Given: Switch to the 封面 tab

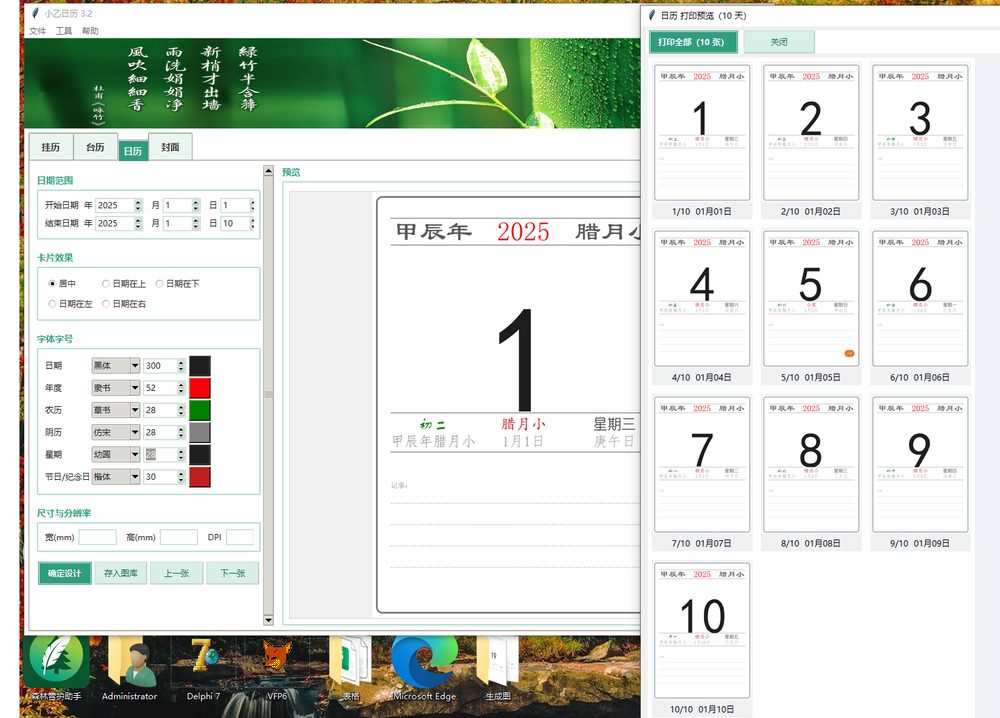Looking at the screenshot, I should tap(170, 147).
